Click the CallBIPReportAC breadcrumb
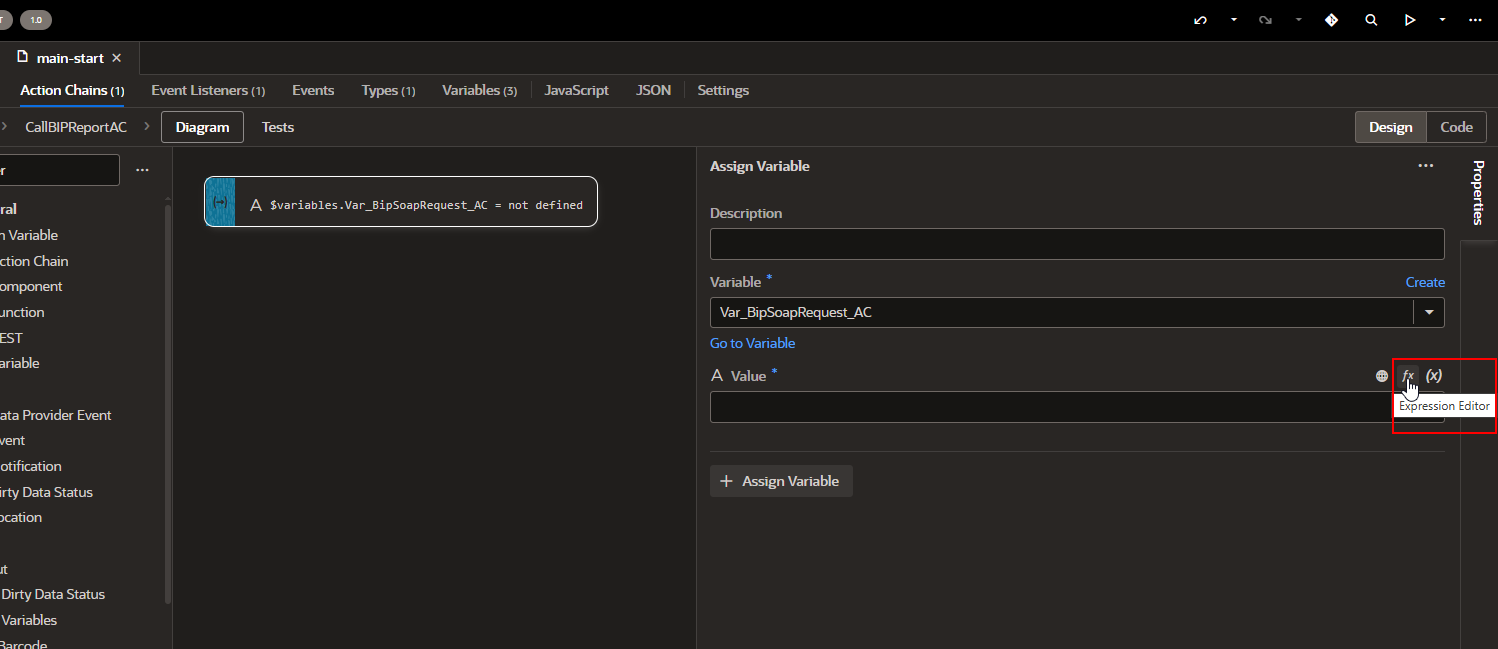This screenshot has width=1498, height=649. pyautogui.click(x=76, y=127)
